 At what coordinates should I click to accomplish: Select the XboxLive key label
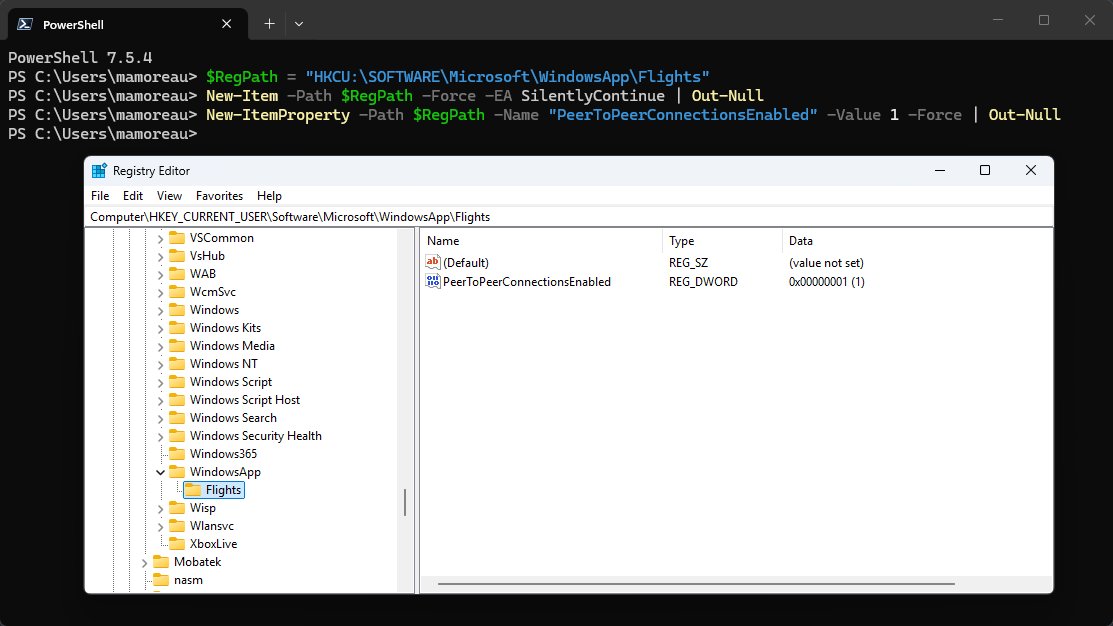pyautogui.click(x=213, y=544)
